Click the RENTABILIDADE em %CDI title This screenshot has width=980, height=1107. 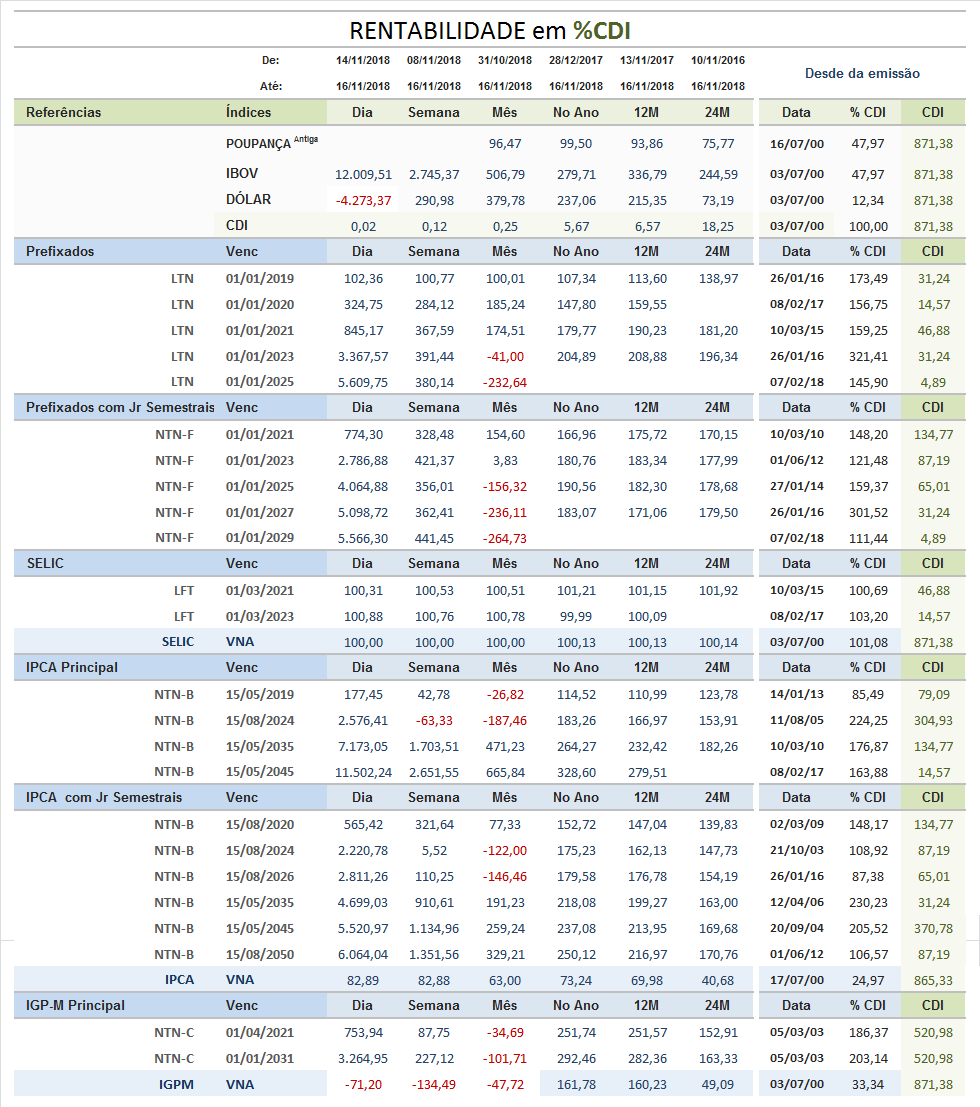[489, 31]
